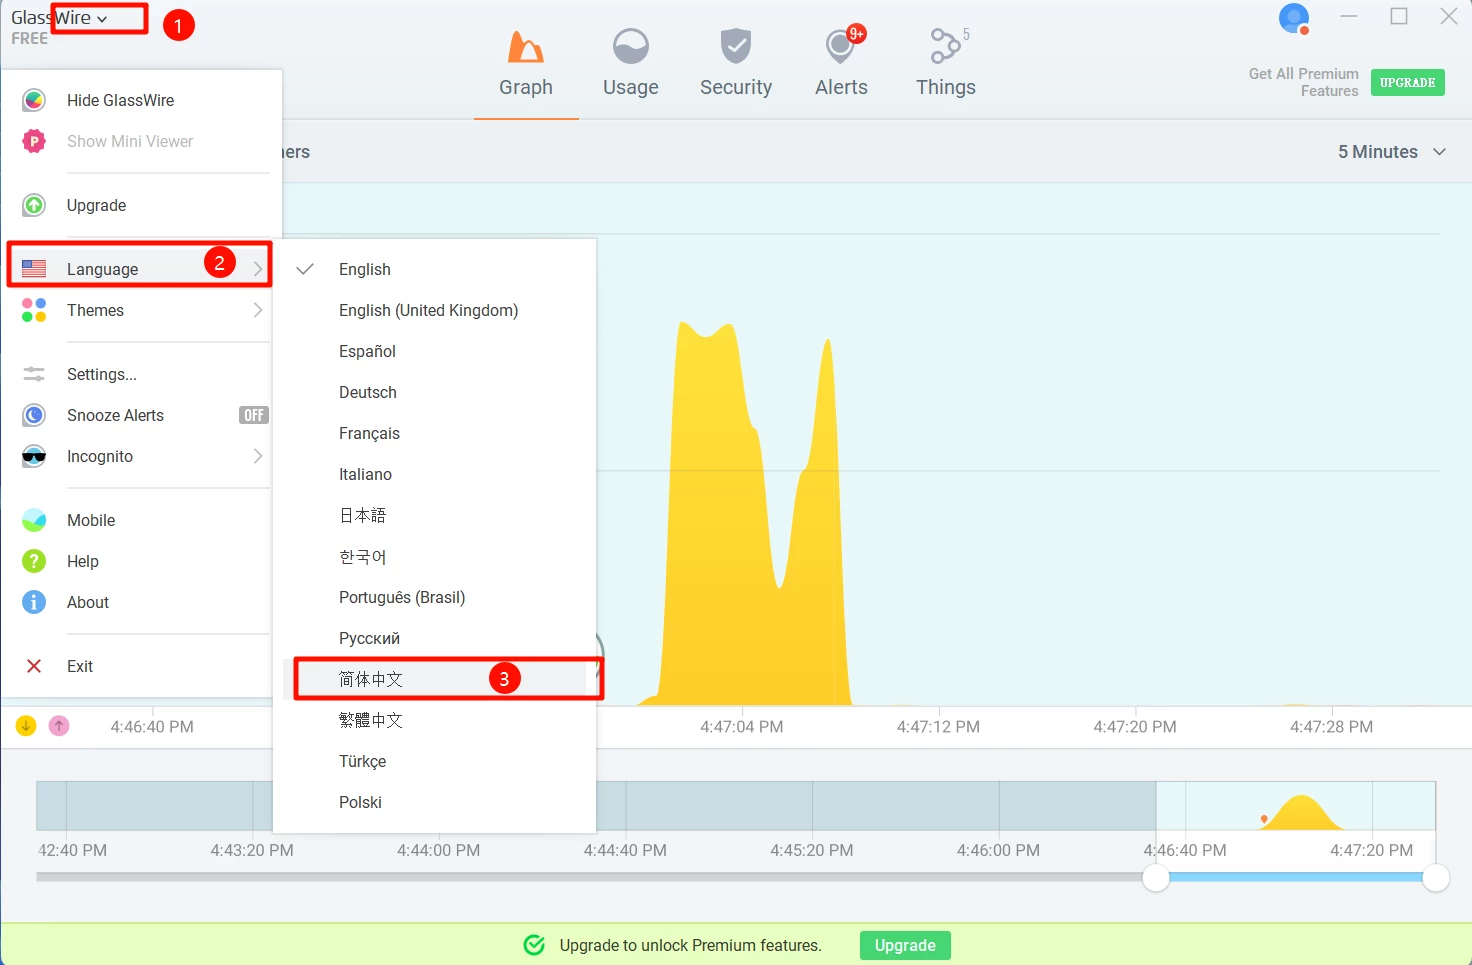Open the Security shield icon
Image resolution: width=1472 pixels, height=965 pixels.
pos(735,47)
